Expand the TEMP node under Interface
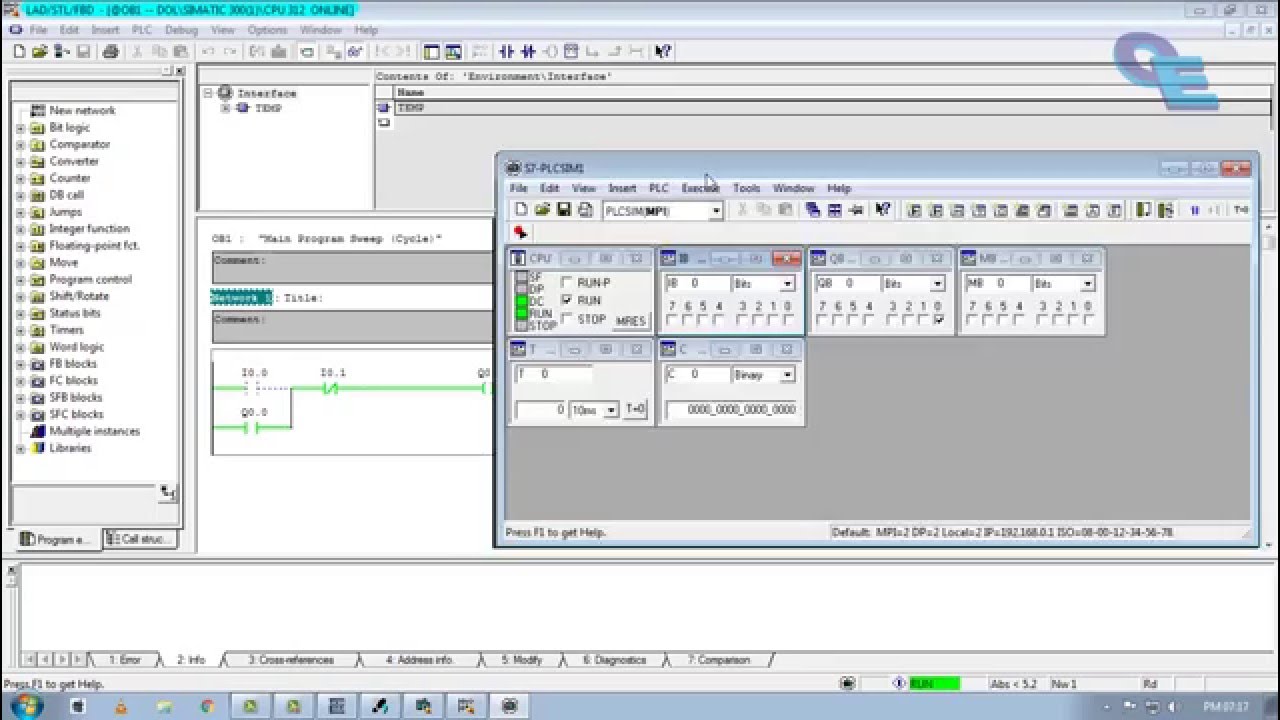Screen dimensions: 1280x720 225,108
